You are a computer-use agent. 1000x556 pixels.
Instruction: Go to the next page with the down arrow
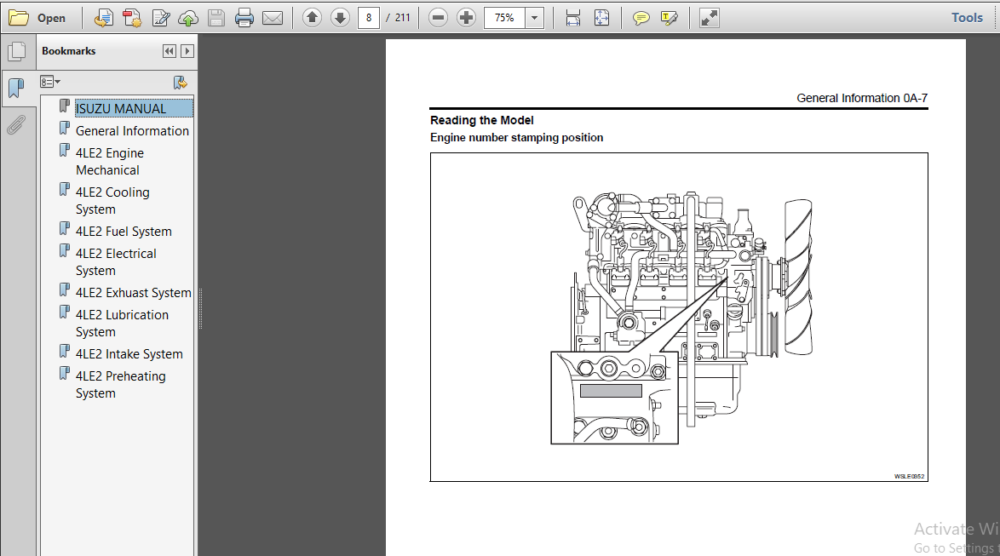pyautogui.click(x=340, y=18)
